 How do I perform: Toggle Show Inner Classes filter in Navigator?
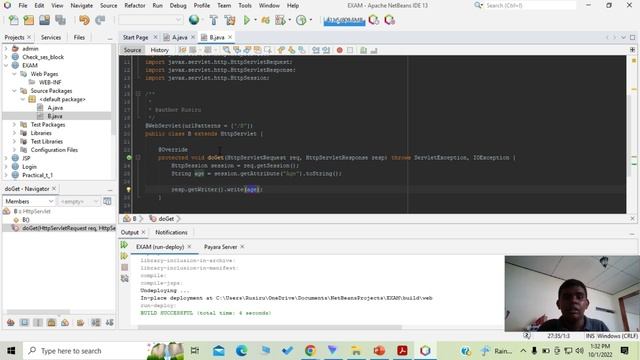point(65,322)
